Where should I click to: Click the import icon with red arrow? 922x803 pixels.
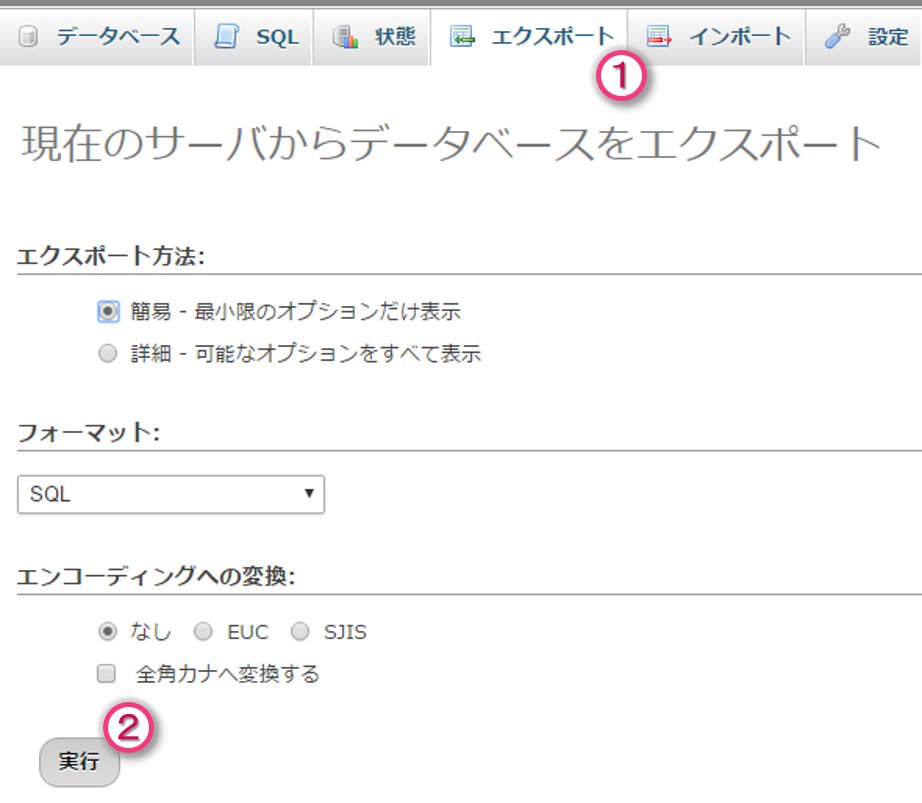pos(659,36)
